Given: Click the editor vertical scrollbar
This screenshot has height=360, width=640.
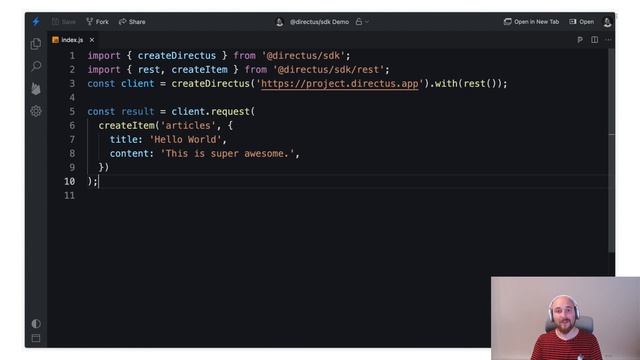Looking at the screenshot, I should (x=611, y=151).
